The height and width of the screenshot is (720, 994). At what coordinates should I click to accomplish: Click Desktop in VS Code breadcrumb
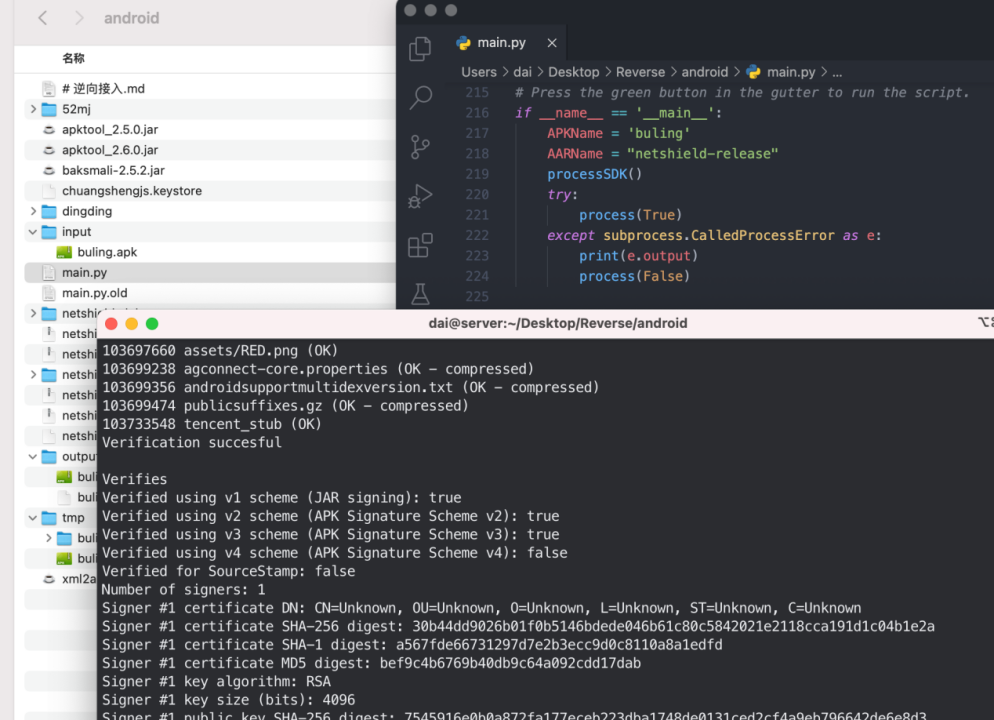[x=573, y=72]
